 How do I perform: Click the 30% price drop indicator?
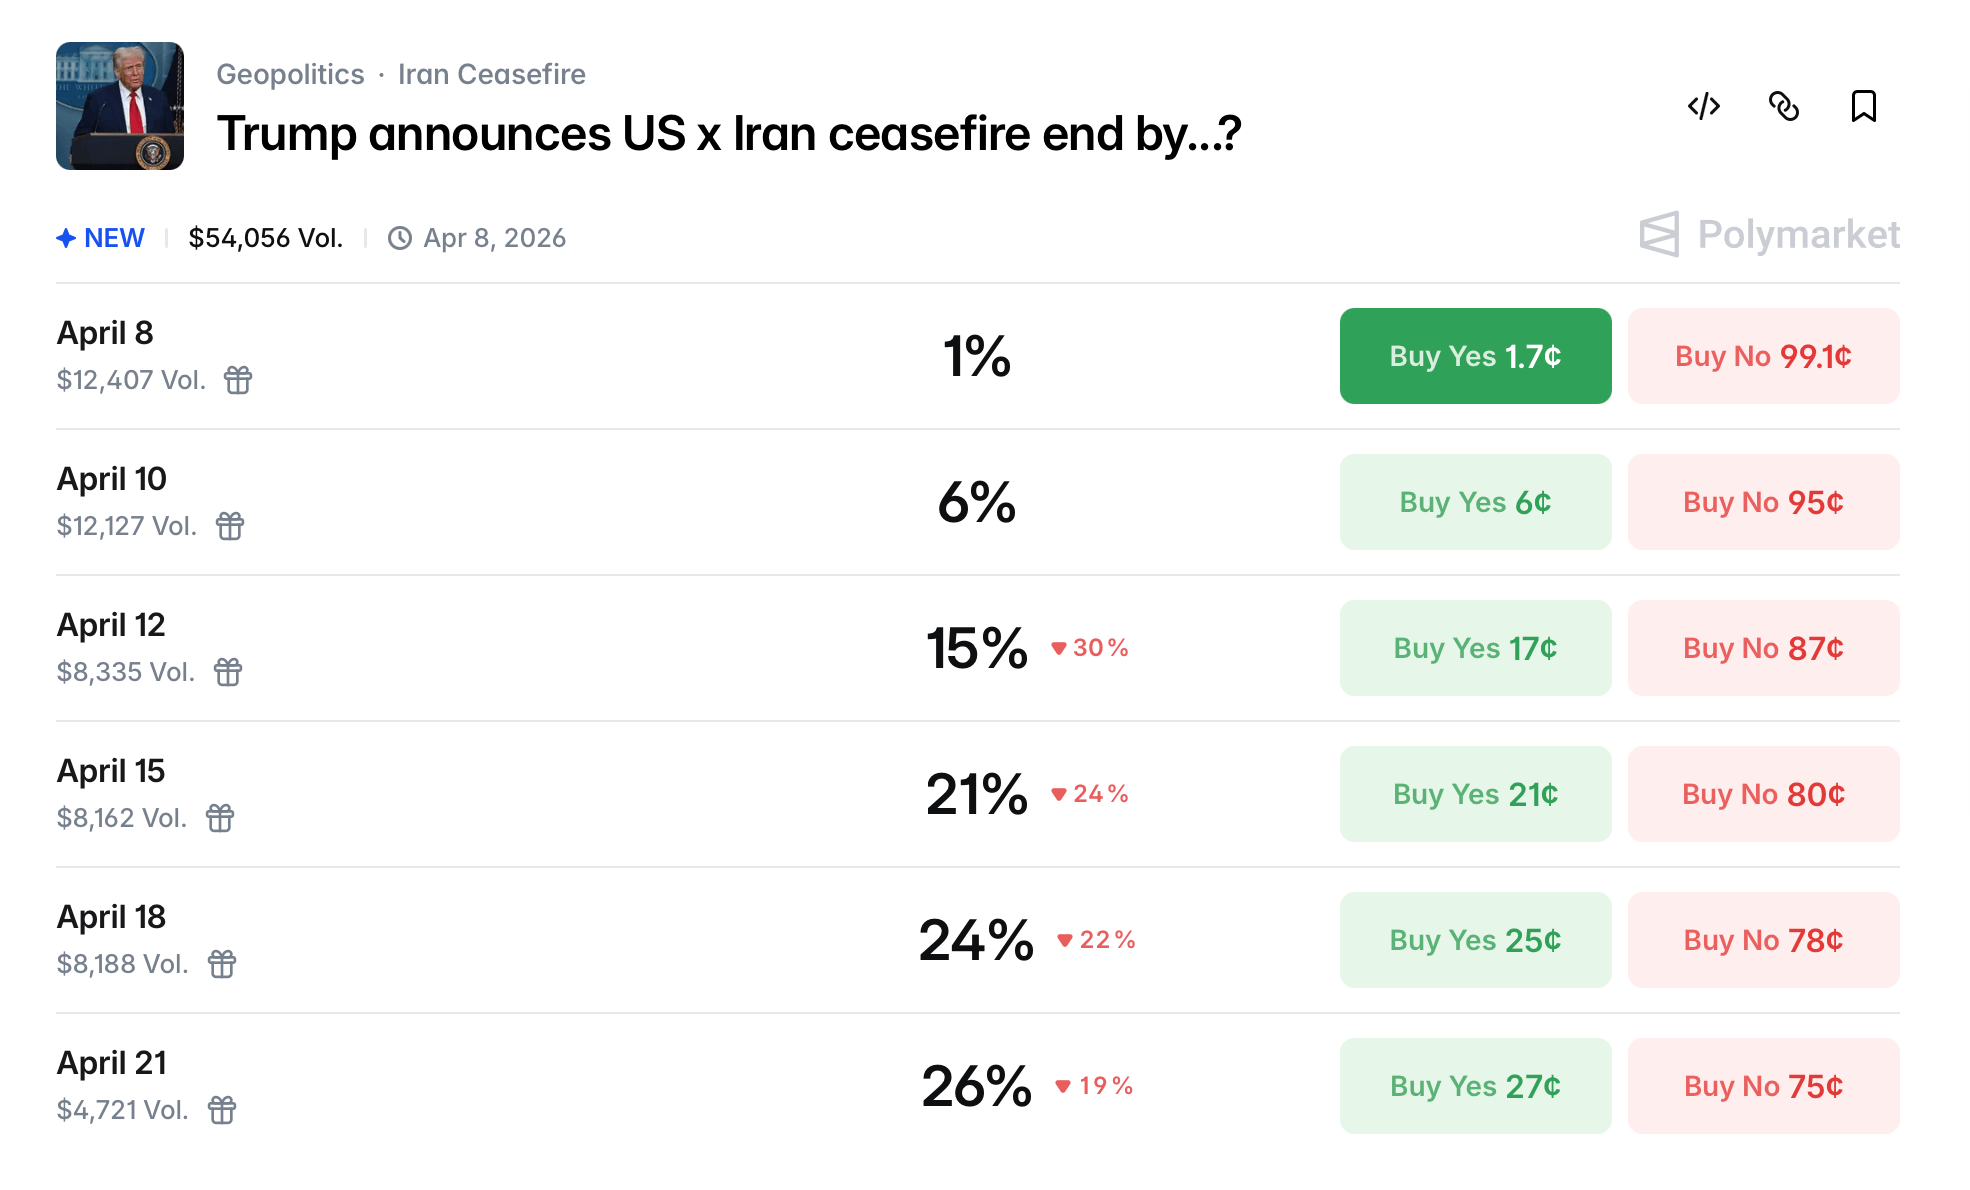click(x=1091, y=648)
